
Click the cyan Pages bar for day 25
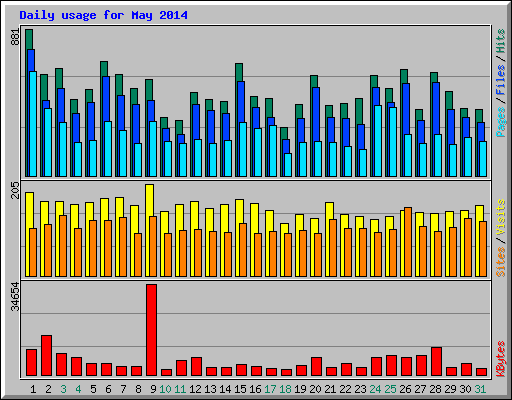[393, 142]
